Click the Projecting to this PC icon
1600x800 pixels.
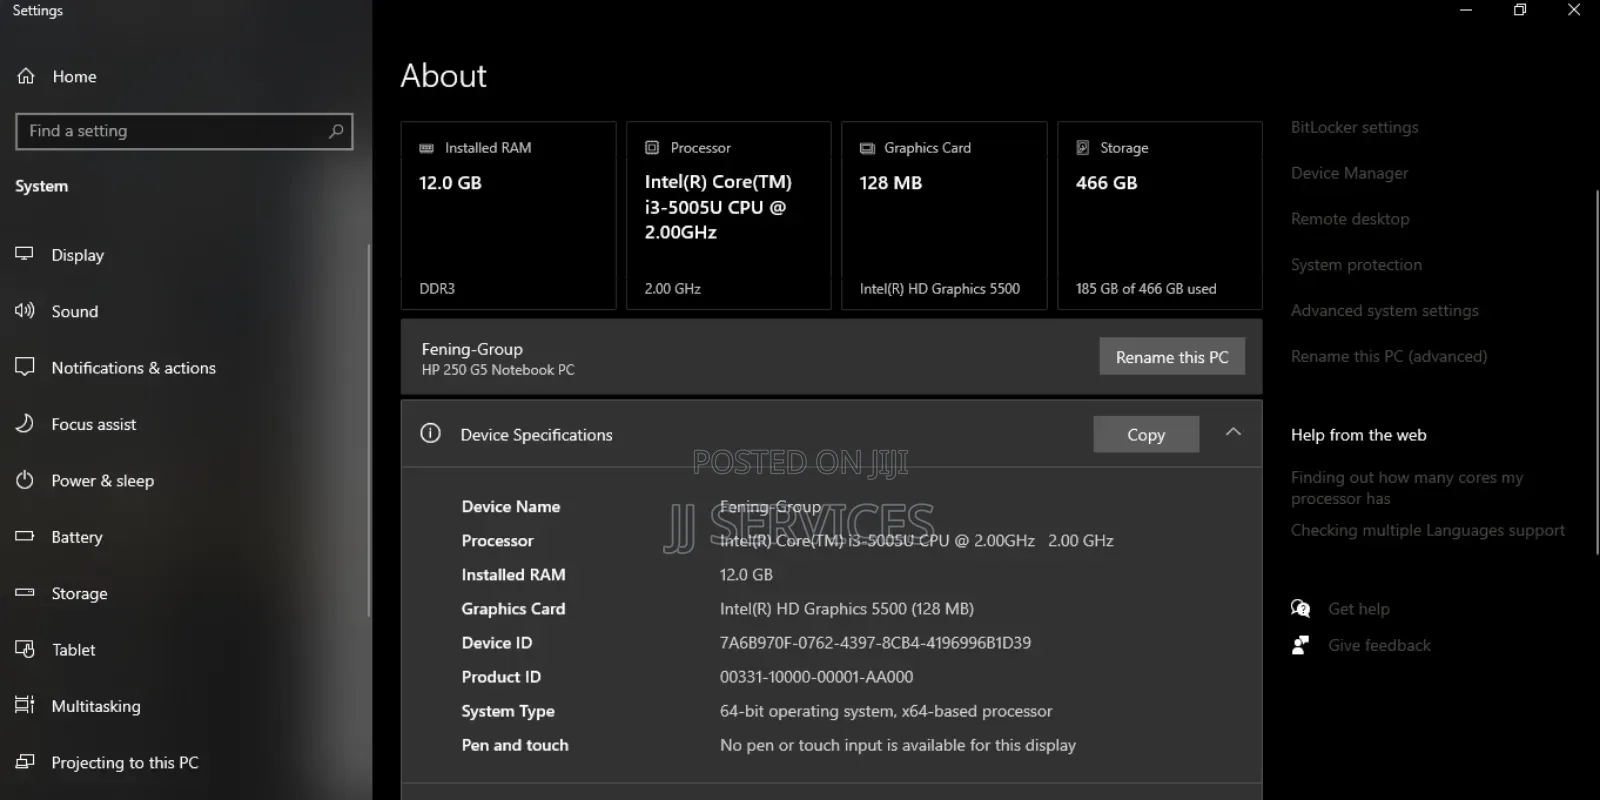[x=25, y=762]
